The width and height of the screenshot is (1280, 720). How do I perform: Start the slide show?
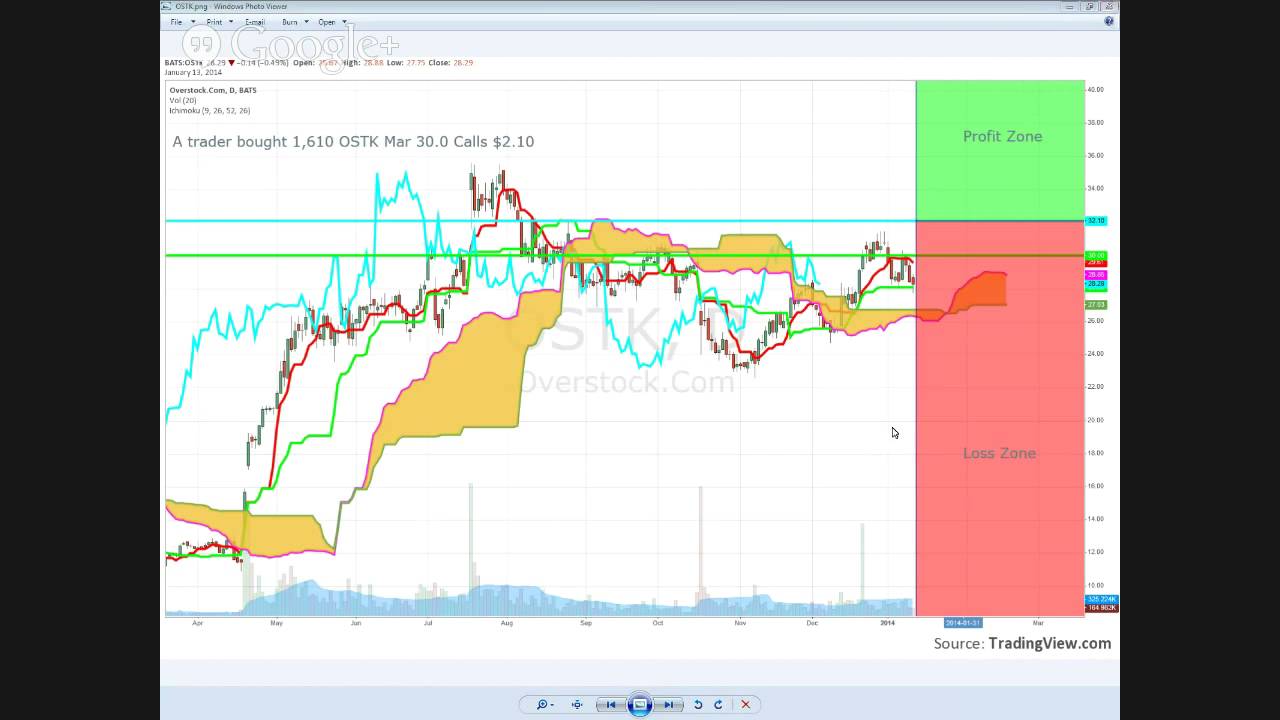click(x=640, y=704)
